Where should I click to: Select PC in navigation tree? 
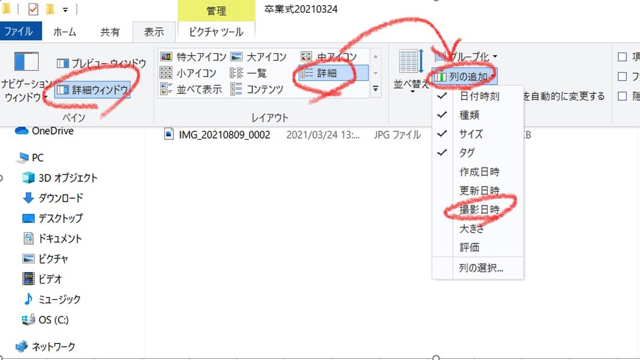(30, 158)
